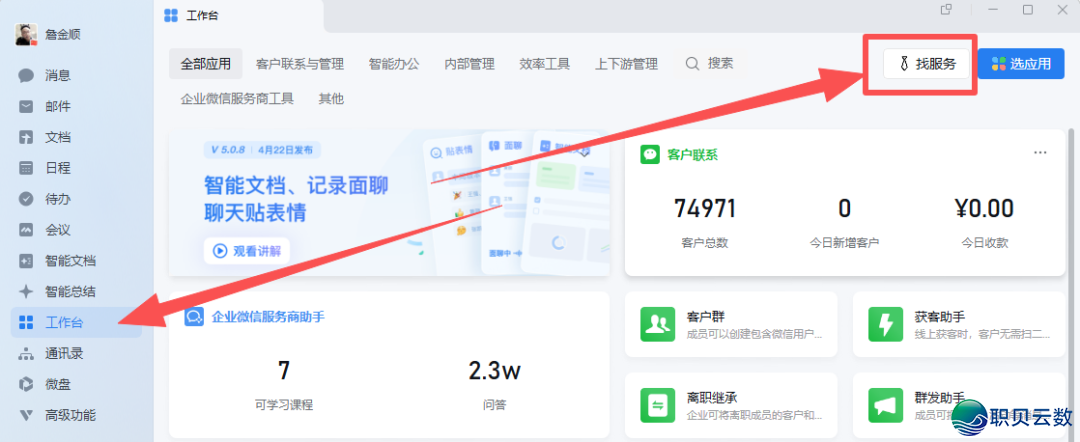Switch to 上下游管理 tab
This screenshot has height=442, width=1080.
point(626,64)
